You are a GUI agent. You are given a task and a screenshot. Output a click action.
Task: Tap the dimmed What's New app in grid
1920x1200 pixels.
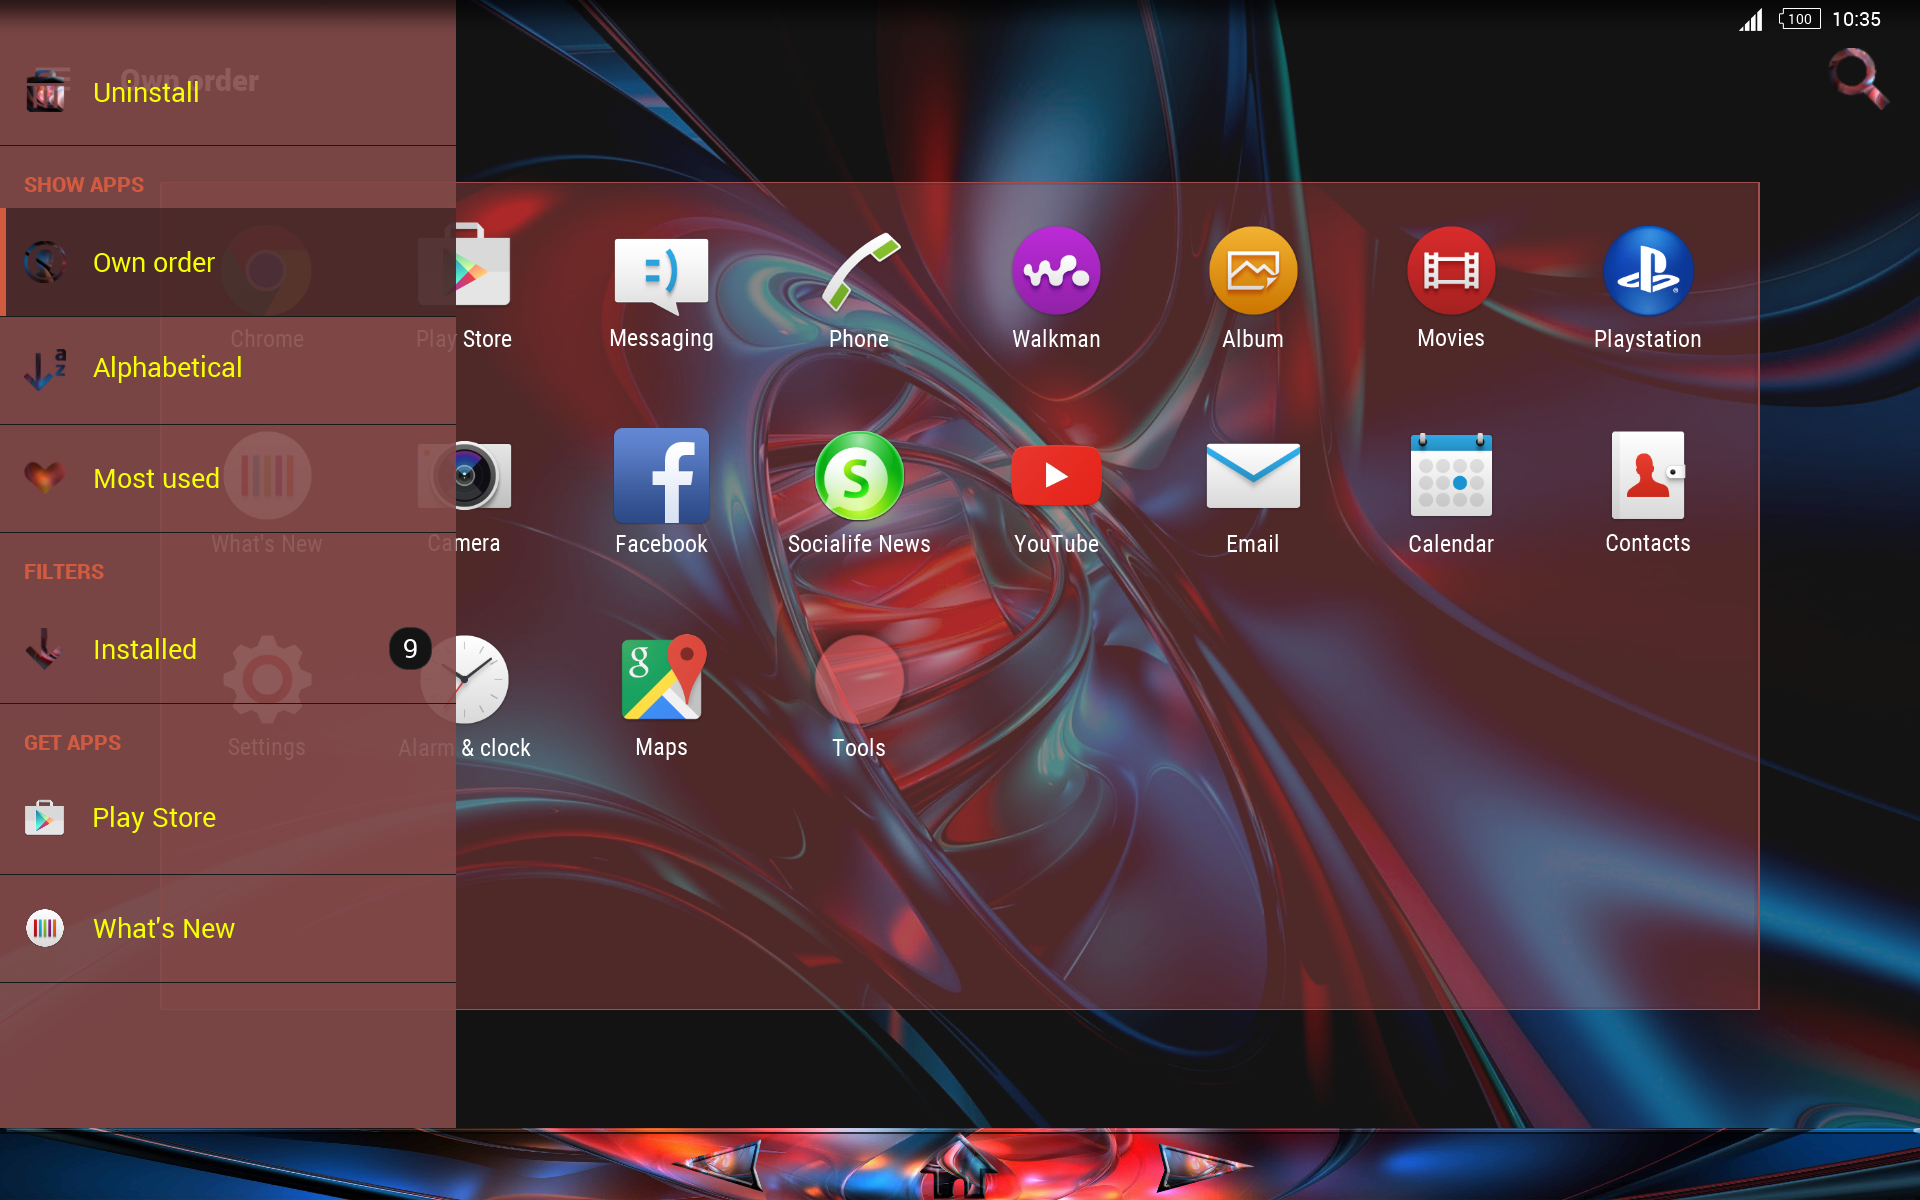(266, 493)
